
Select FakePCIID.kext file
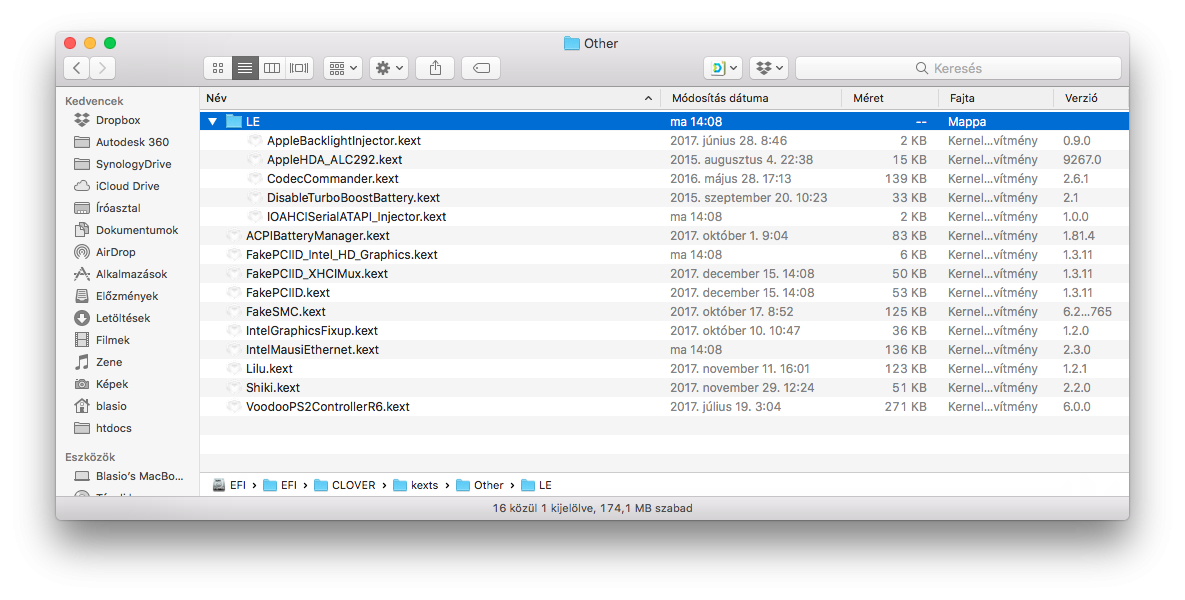pos(664,292)
